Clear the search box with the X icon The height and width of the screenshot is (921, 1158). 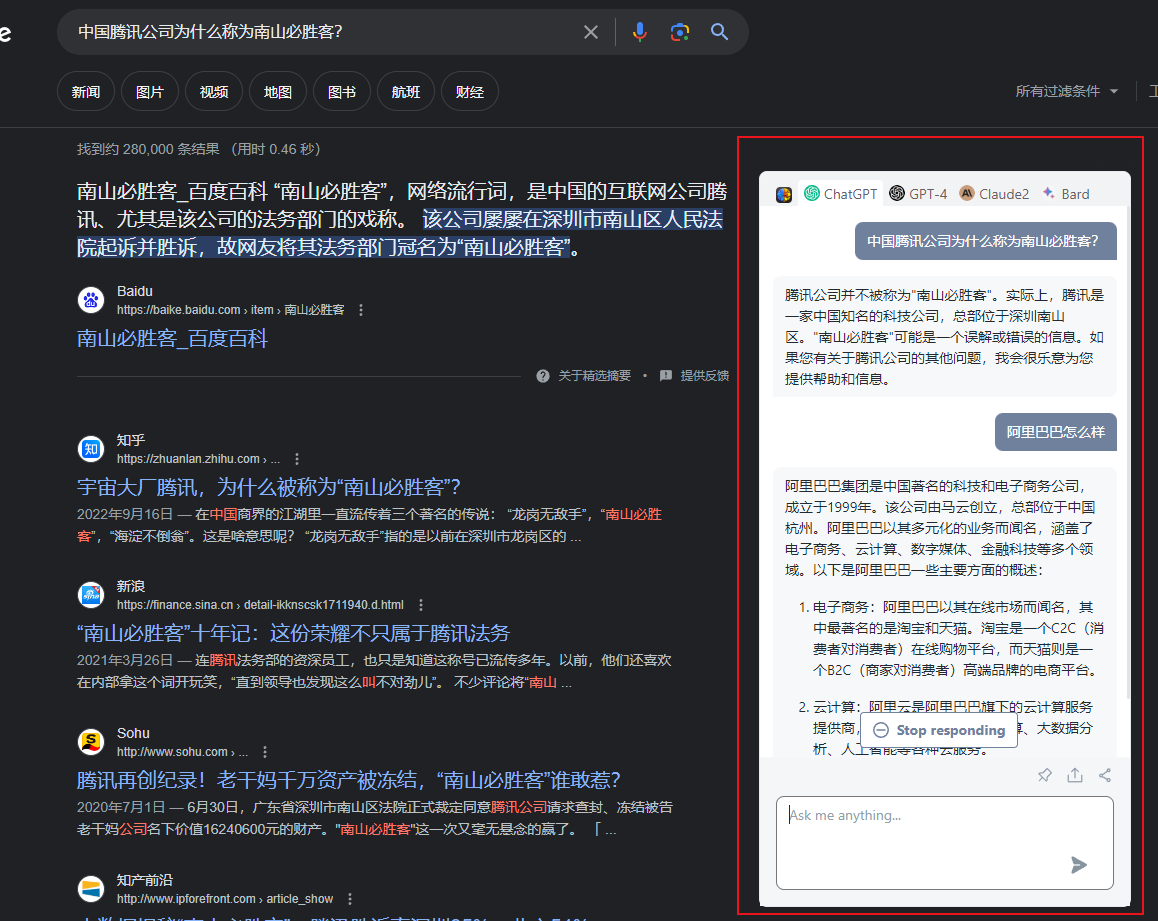[x=591, y=32]
